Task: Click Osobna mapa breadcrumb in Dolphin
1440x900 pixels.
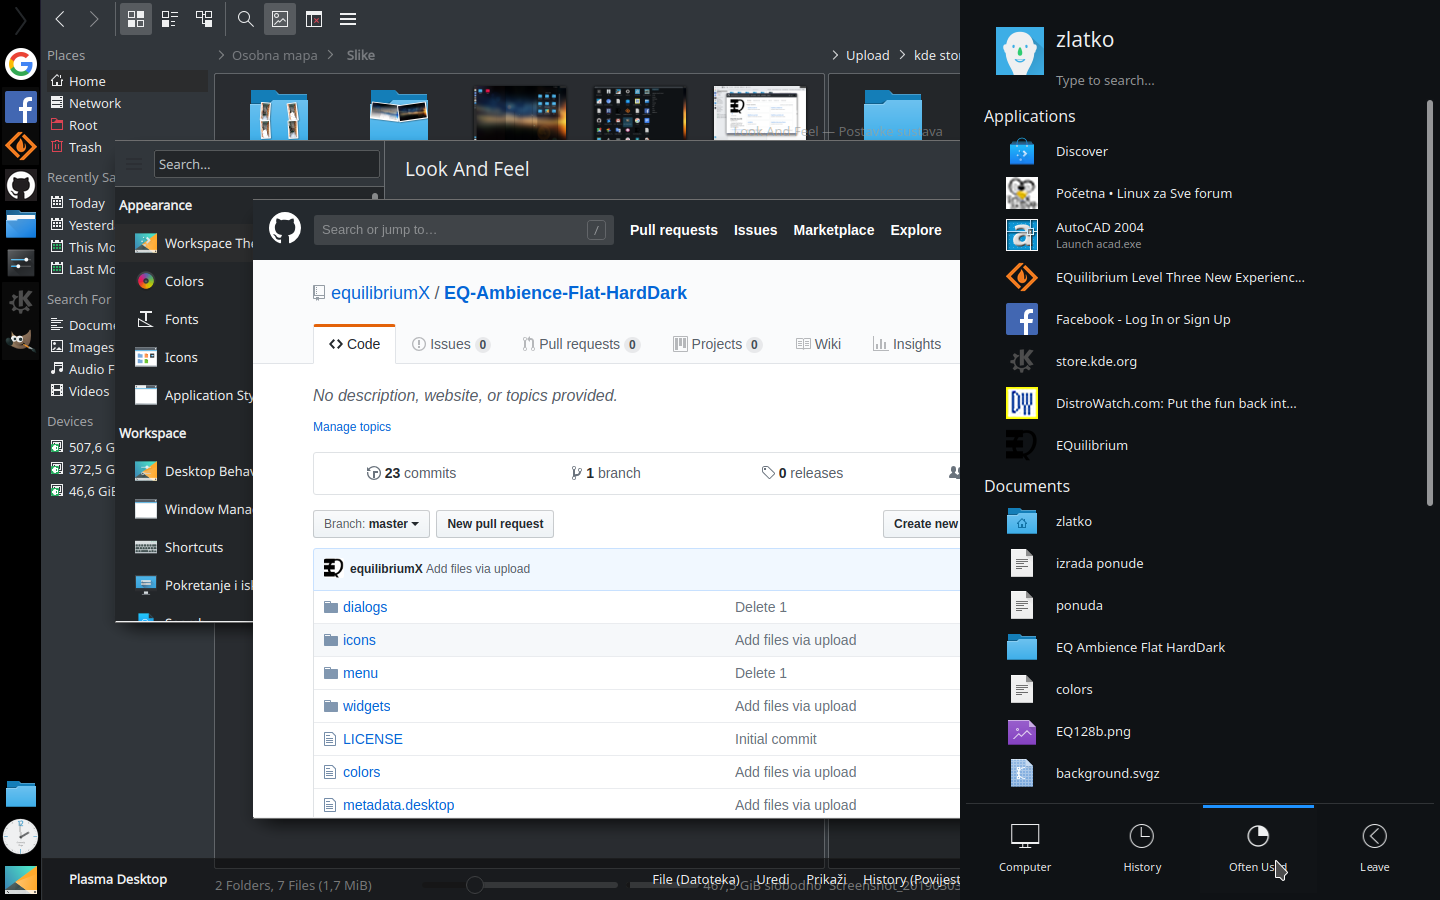Action: [274, 55]
